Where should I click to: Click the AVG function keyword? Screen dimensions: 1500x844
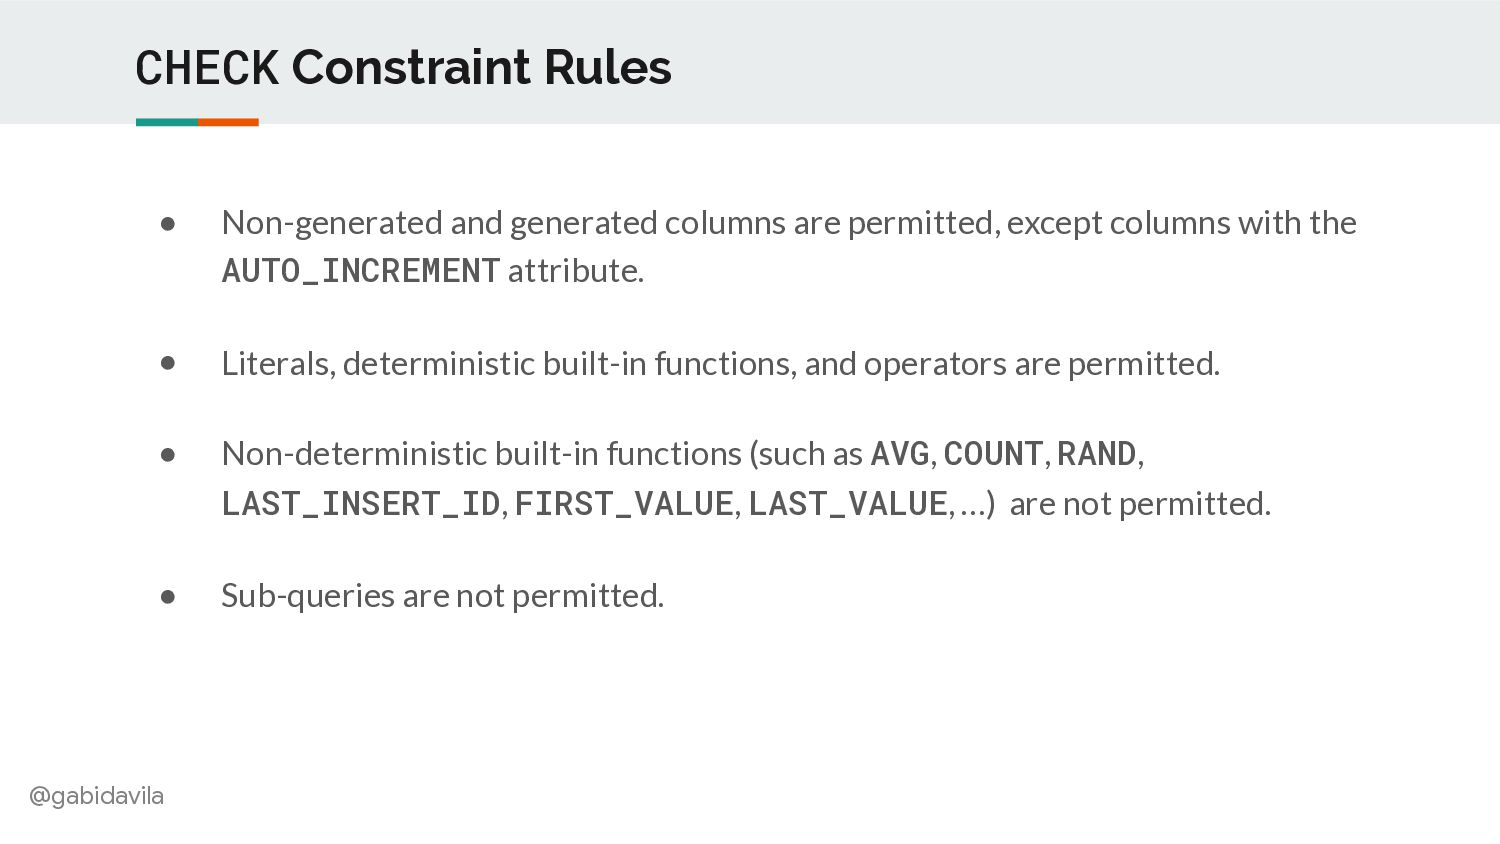pos(900,454)
